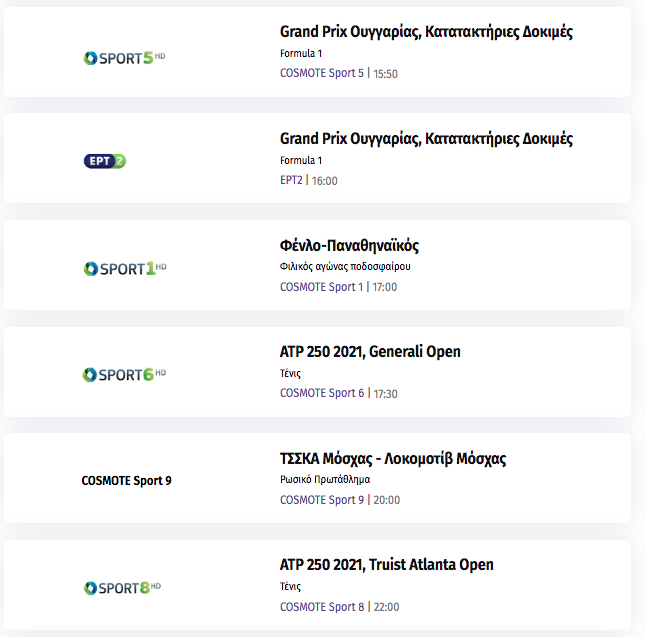Open the Grand Prix Ουγγαρίας title on EPT2

coord(426,139)
